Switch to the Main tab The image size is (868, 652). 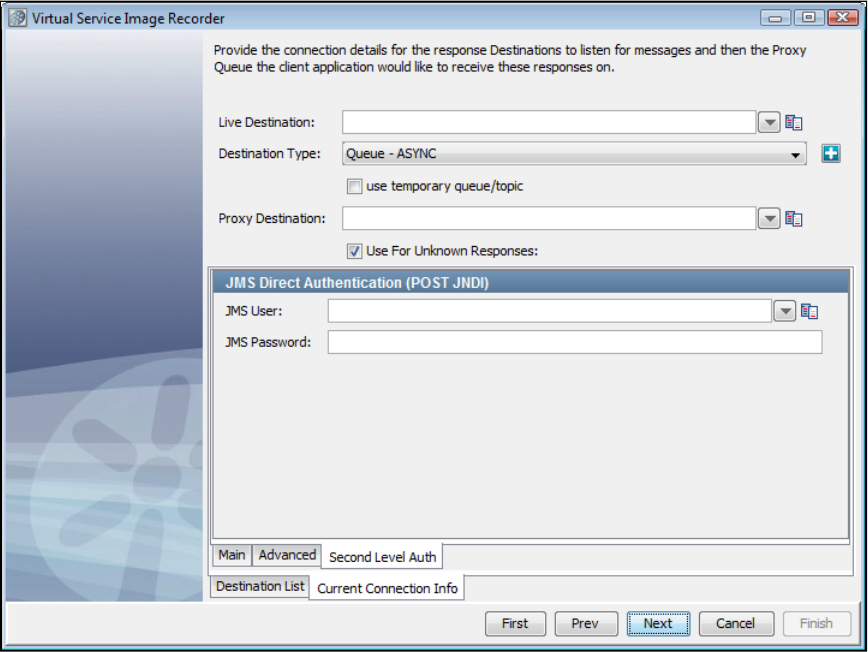tap(232, 555)
